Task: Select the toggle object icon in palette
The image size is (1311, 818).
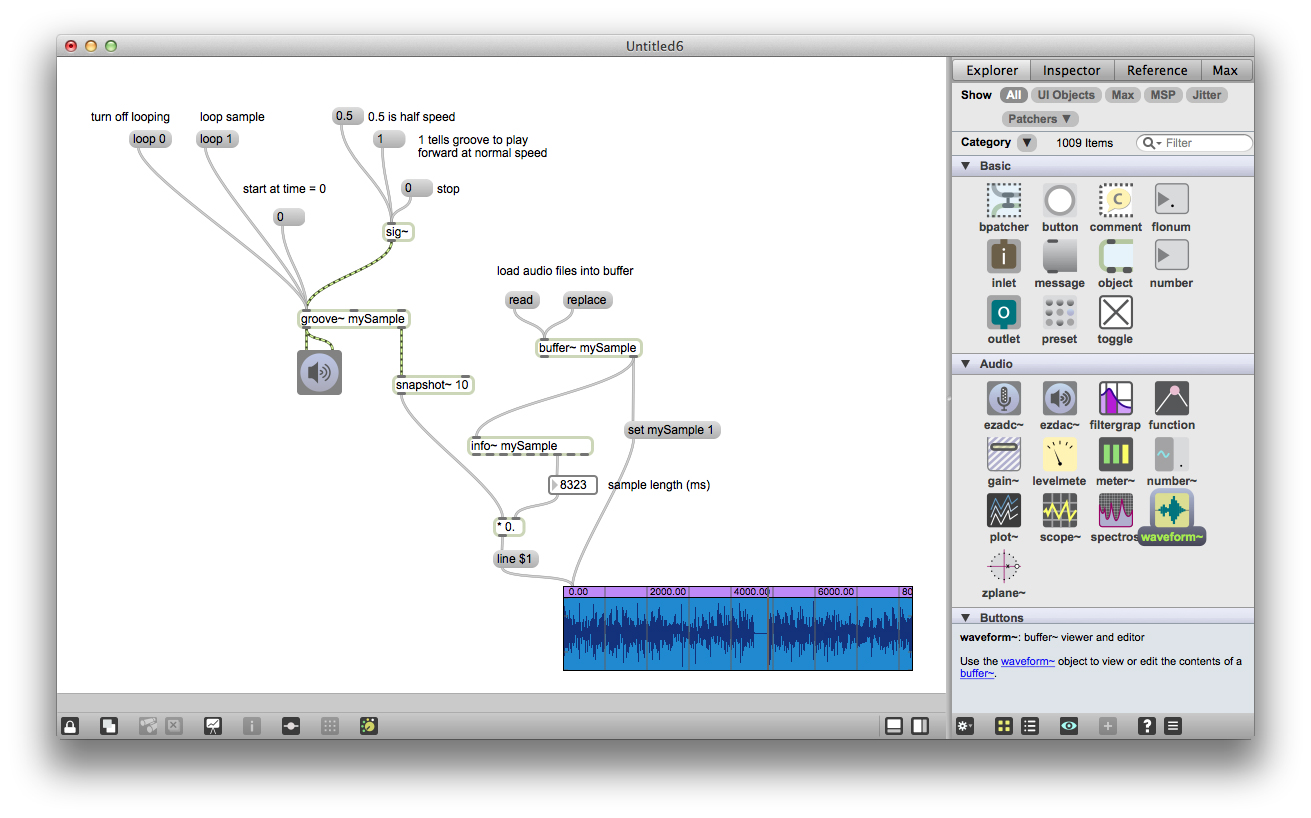Action: click(x=1116, y=313)
